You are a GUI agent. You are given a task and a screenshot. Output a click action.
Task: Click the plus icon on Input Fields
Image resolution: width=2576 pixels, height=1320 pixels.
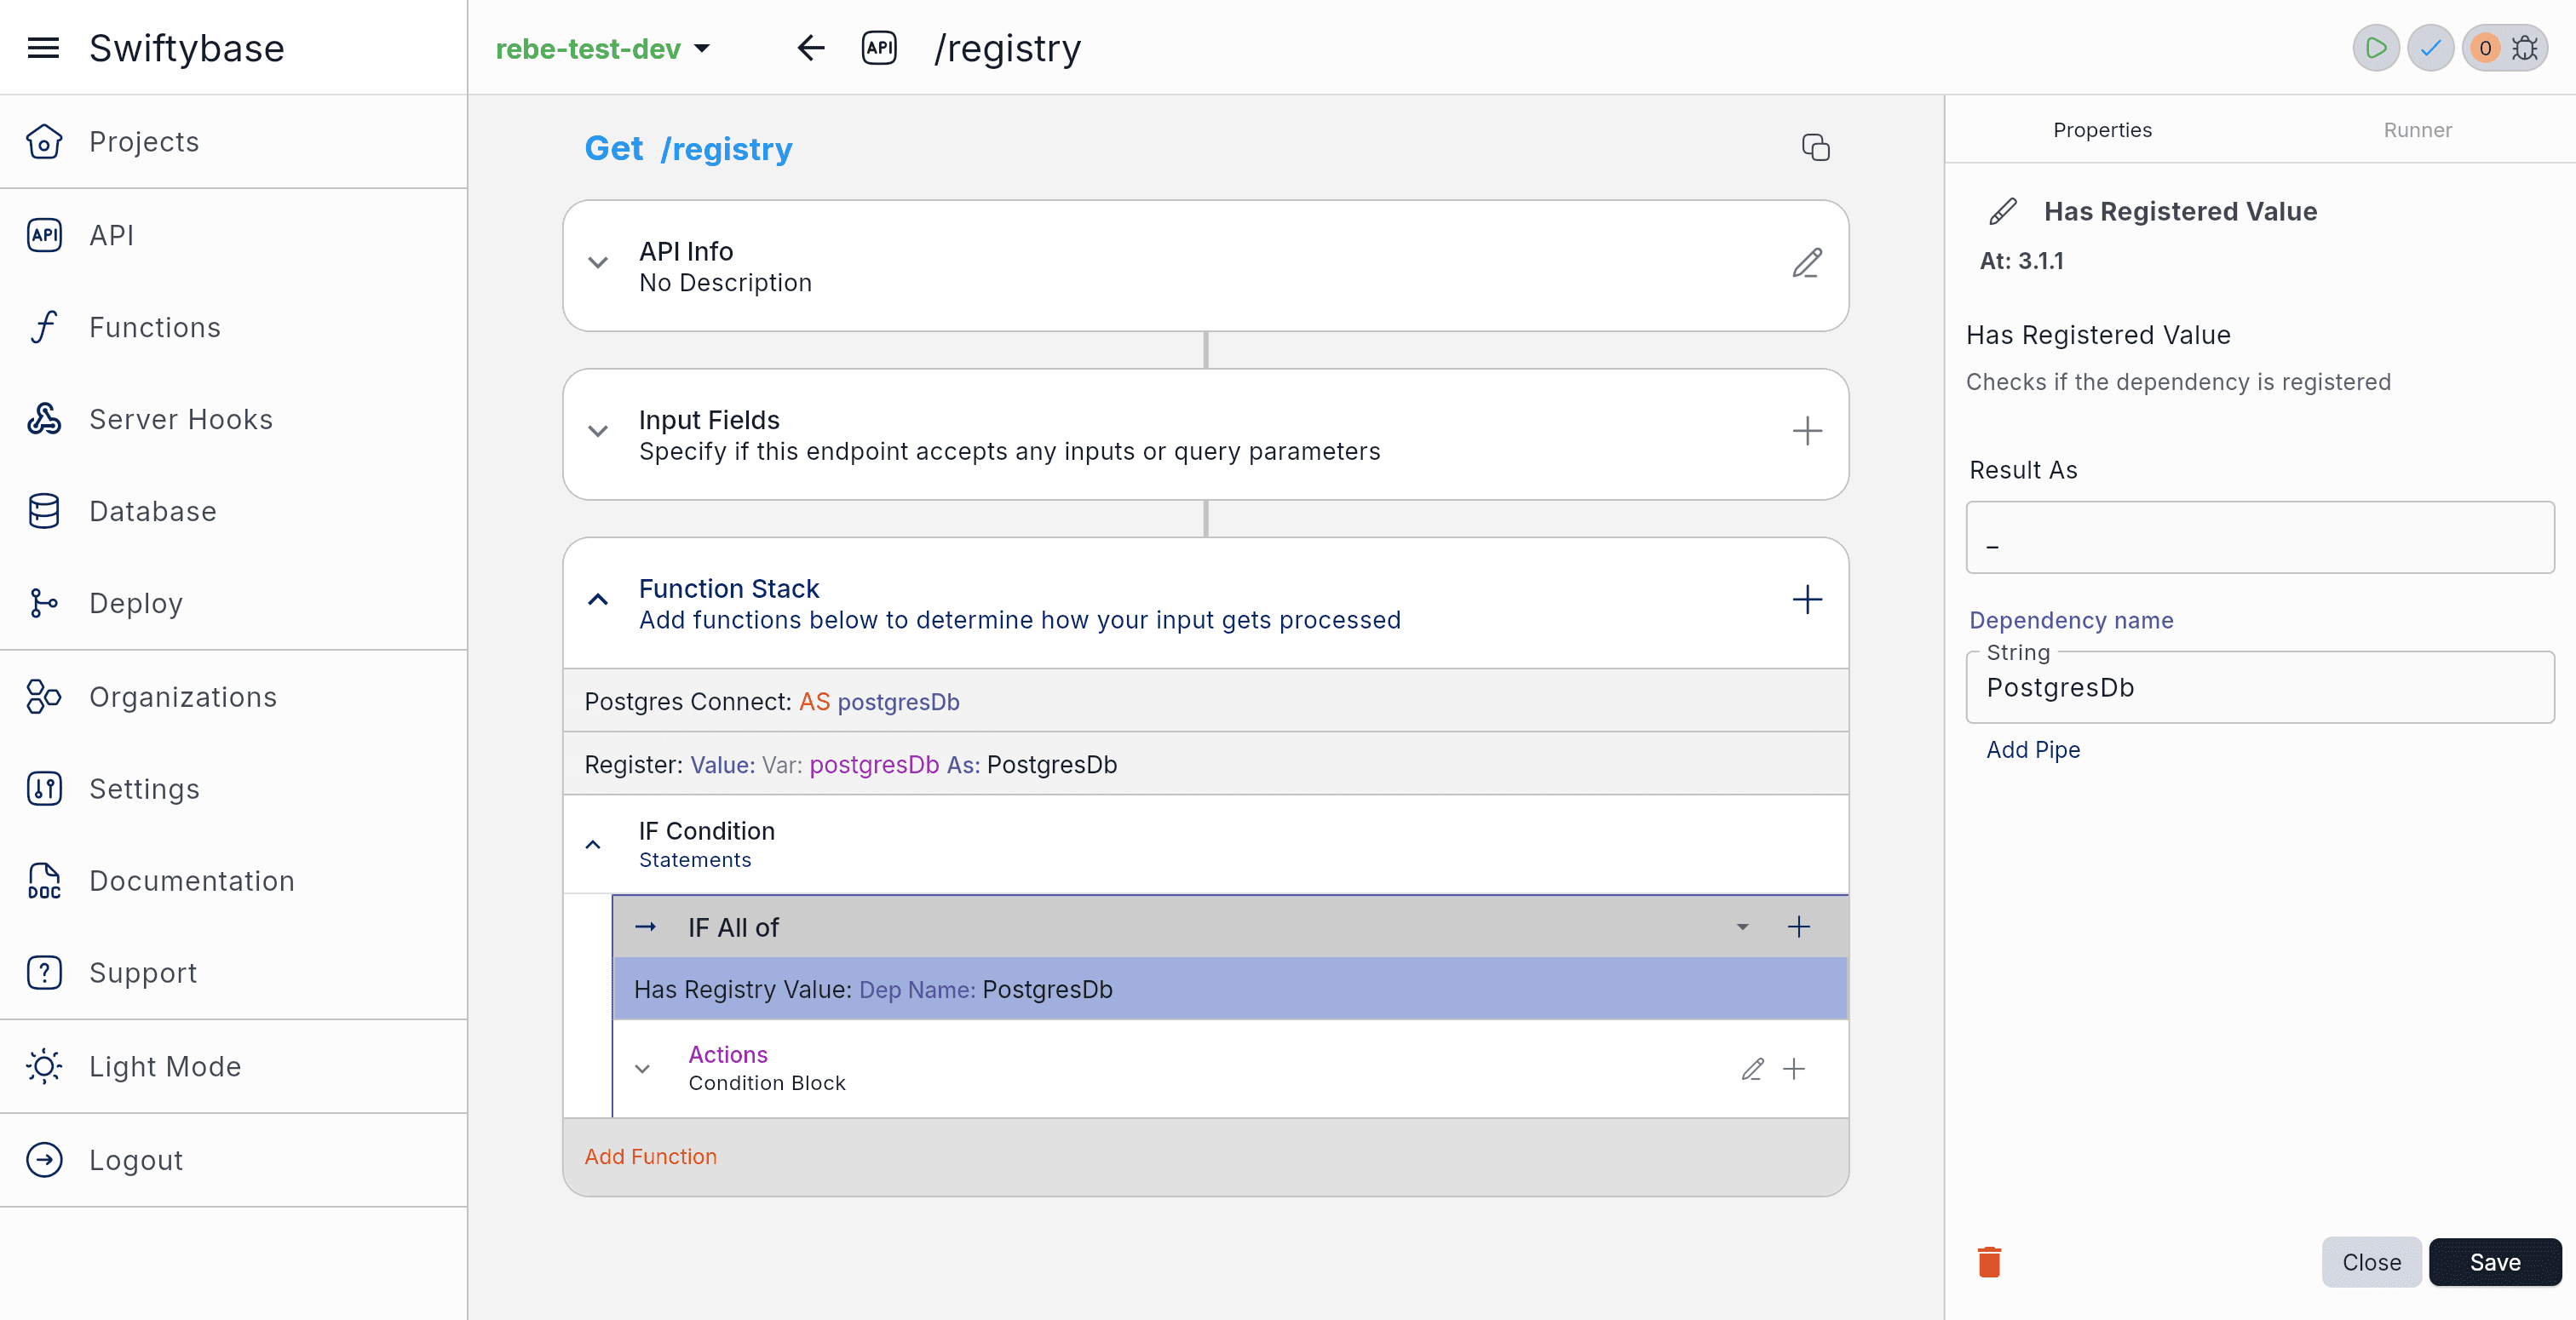(1806, 432)
